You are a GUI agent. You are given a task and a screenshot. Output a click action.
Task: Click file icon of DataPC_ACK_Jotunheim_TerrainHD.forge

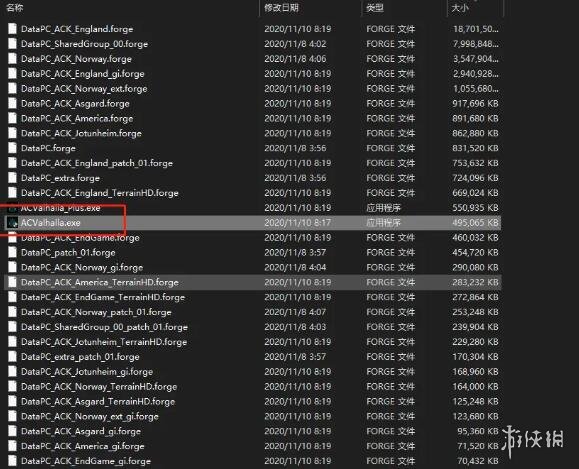13,342
